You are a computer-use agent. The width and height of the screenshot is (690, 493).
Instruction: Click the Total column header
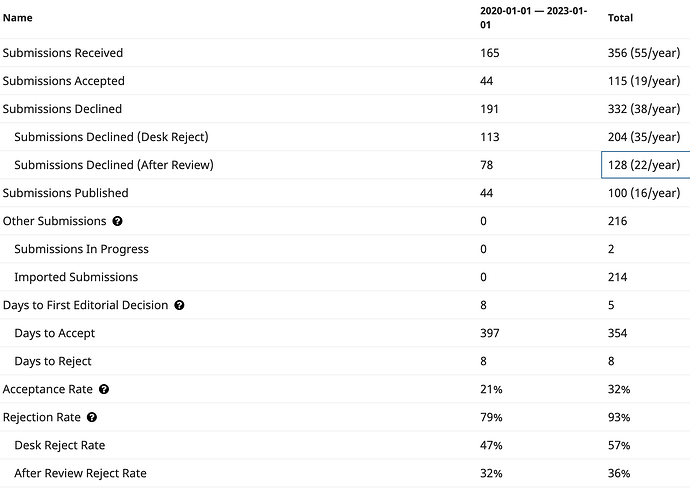point(620,18)
